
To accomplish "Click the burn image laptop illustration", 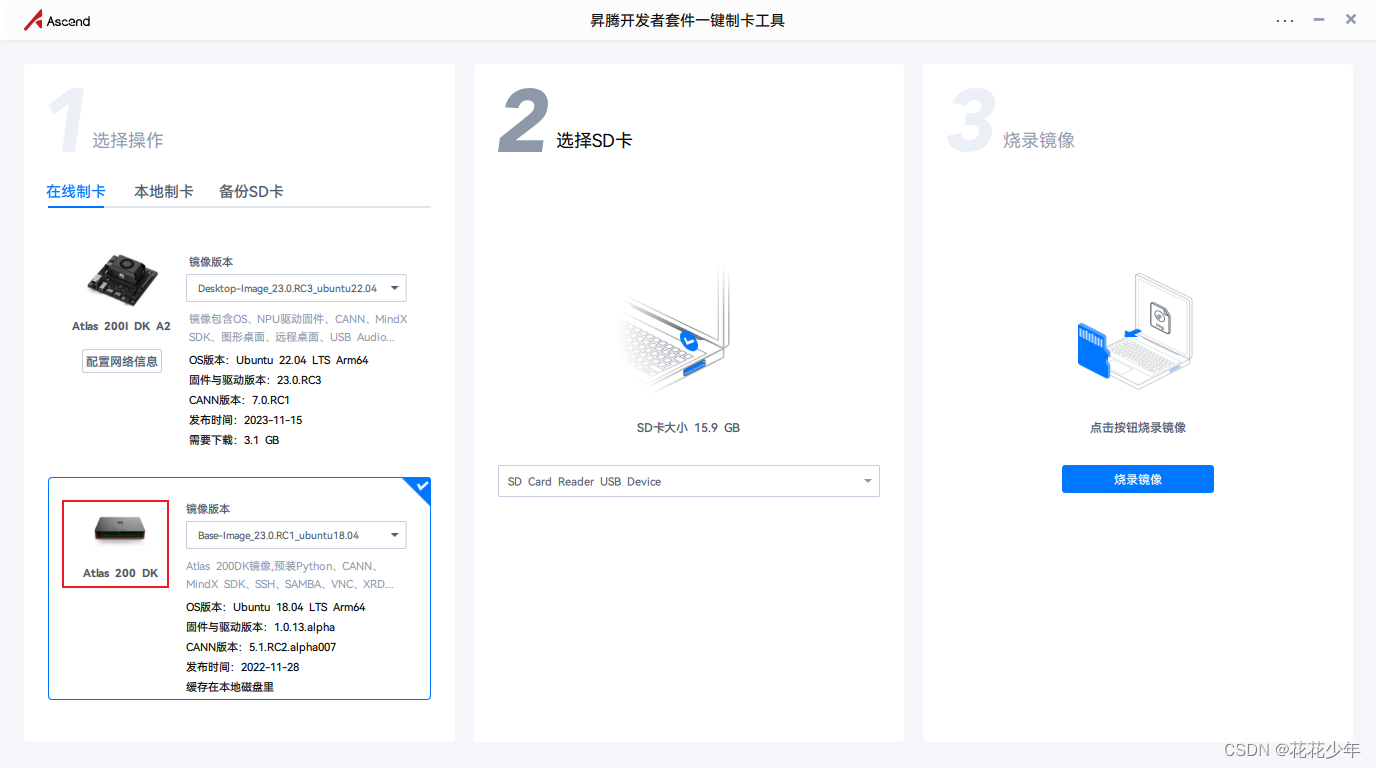I will [1135, 332].
